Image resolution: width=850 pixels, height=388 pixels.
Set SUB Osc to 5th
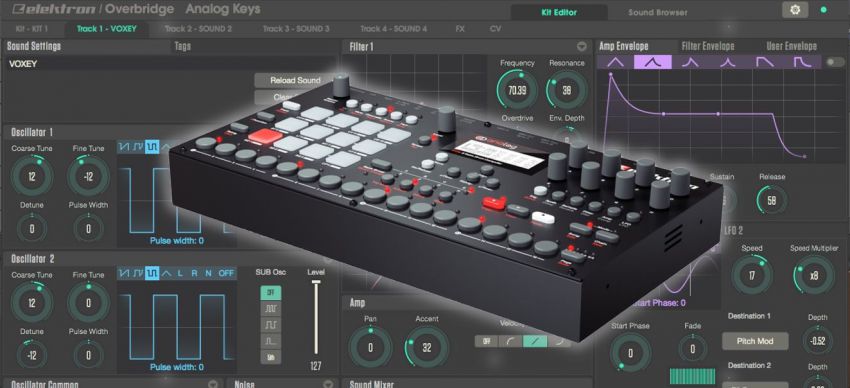point(271,357)
